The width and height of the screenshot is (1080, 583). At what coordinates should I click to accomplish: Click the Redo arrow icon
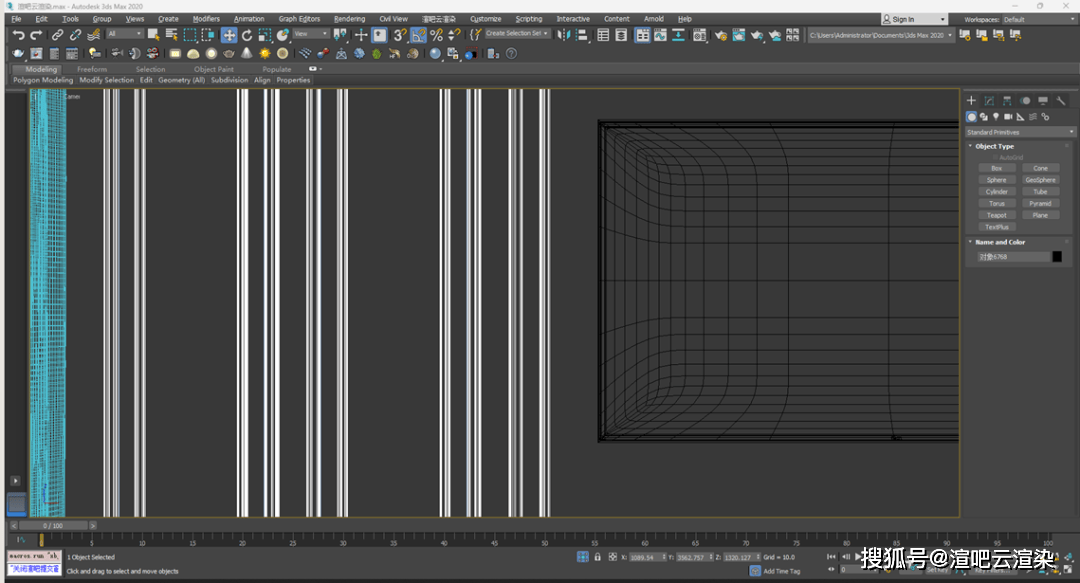[x=36, y=35]
